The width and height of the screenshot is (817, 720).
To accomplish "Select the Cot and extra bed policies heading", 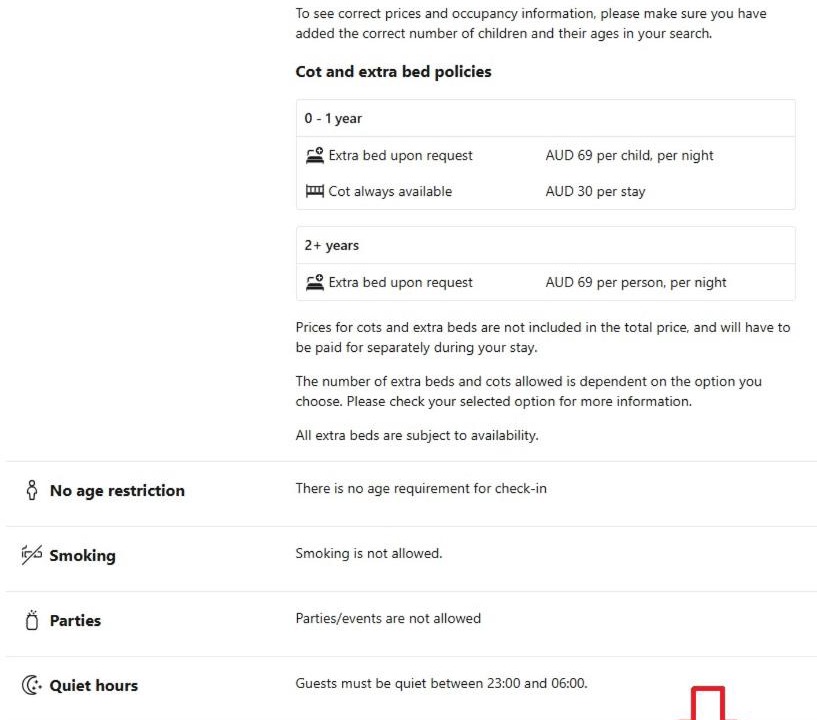I will tap(393, 71).
